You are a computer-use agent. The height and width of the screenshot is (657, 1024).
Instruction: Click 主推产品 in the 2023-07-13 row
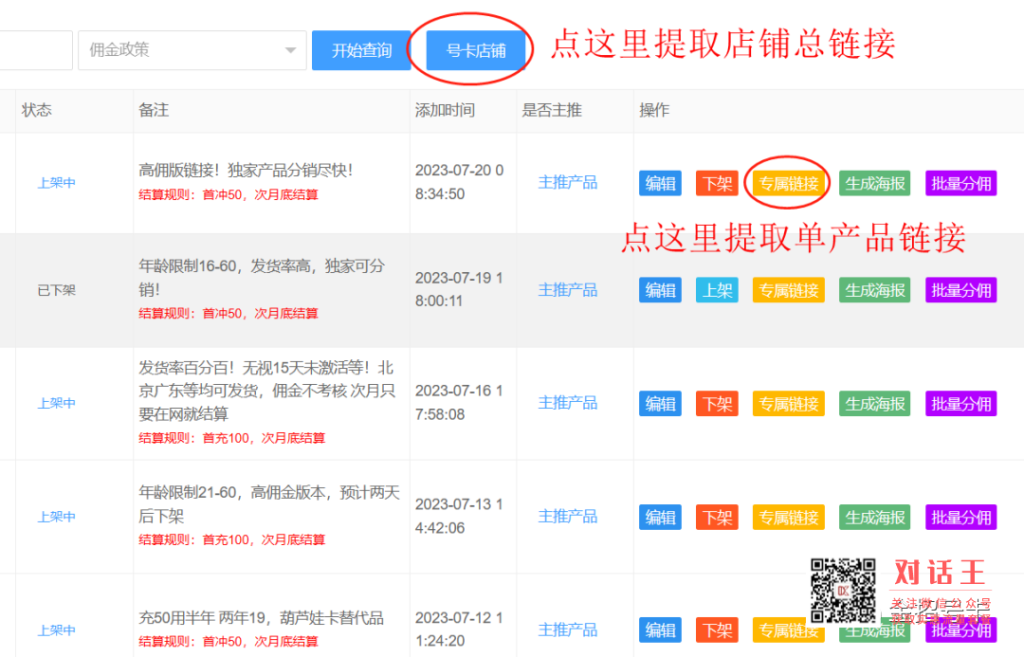[x=568, y=517]
